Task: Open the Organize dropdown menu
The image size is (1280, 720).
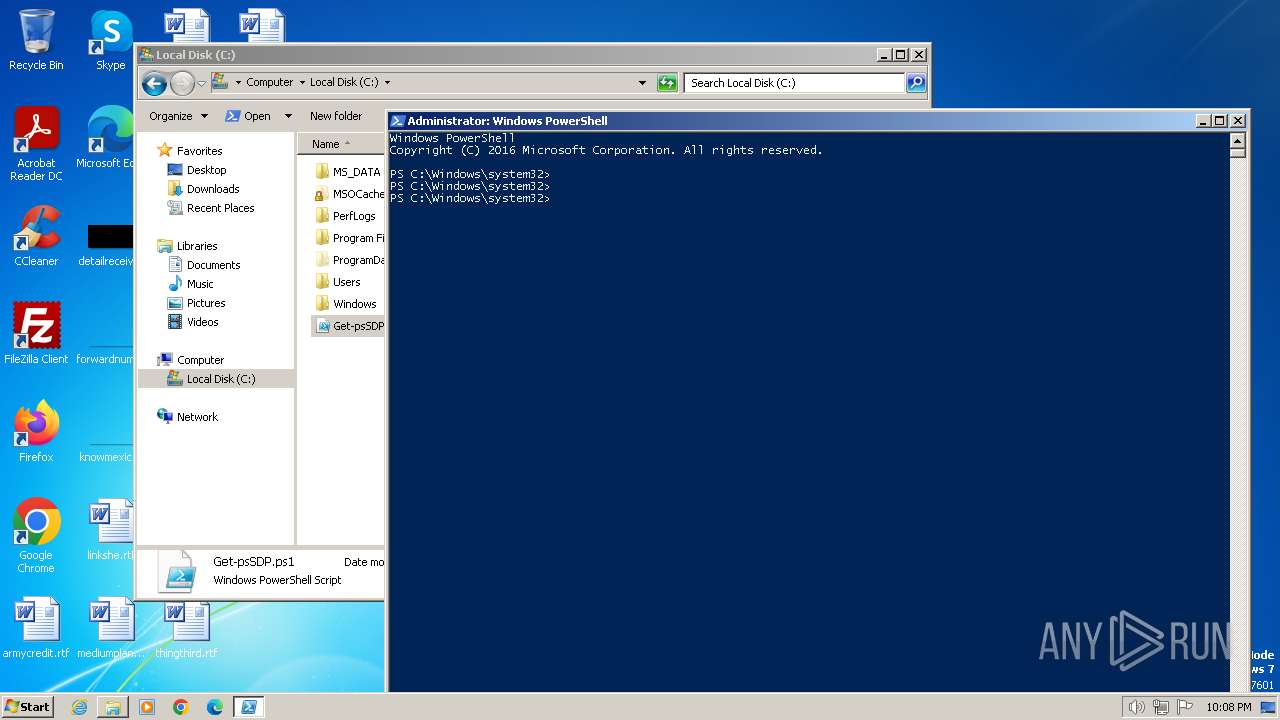Action: (179, 116)
